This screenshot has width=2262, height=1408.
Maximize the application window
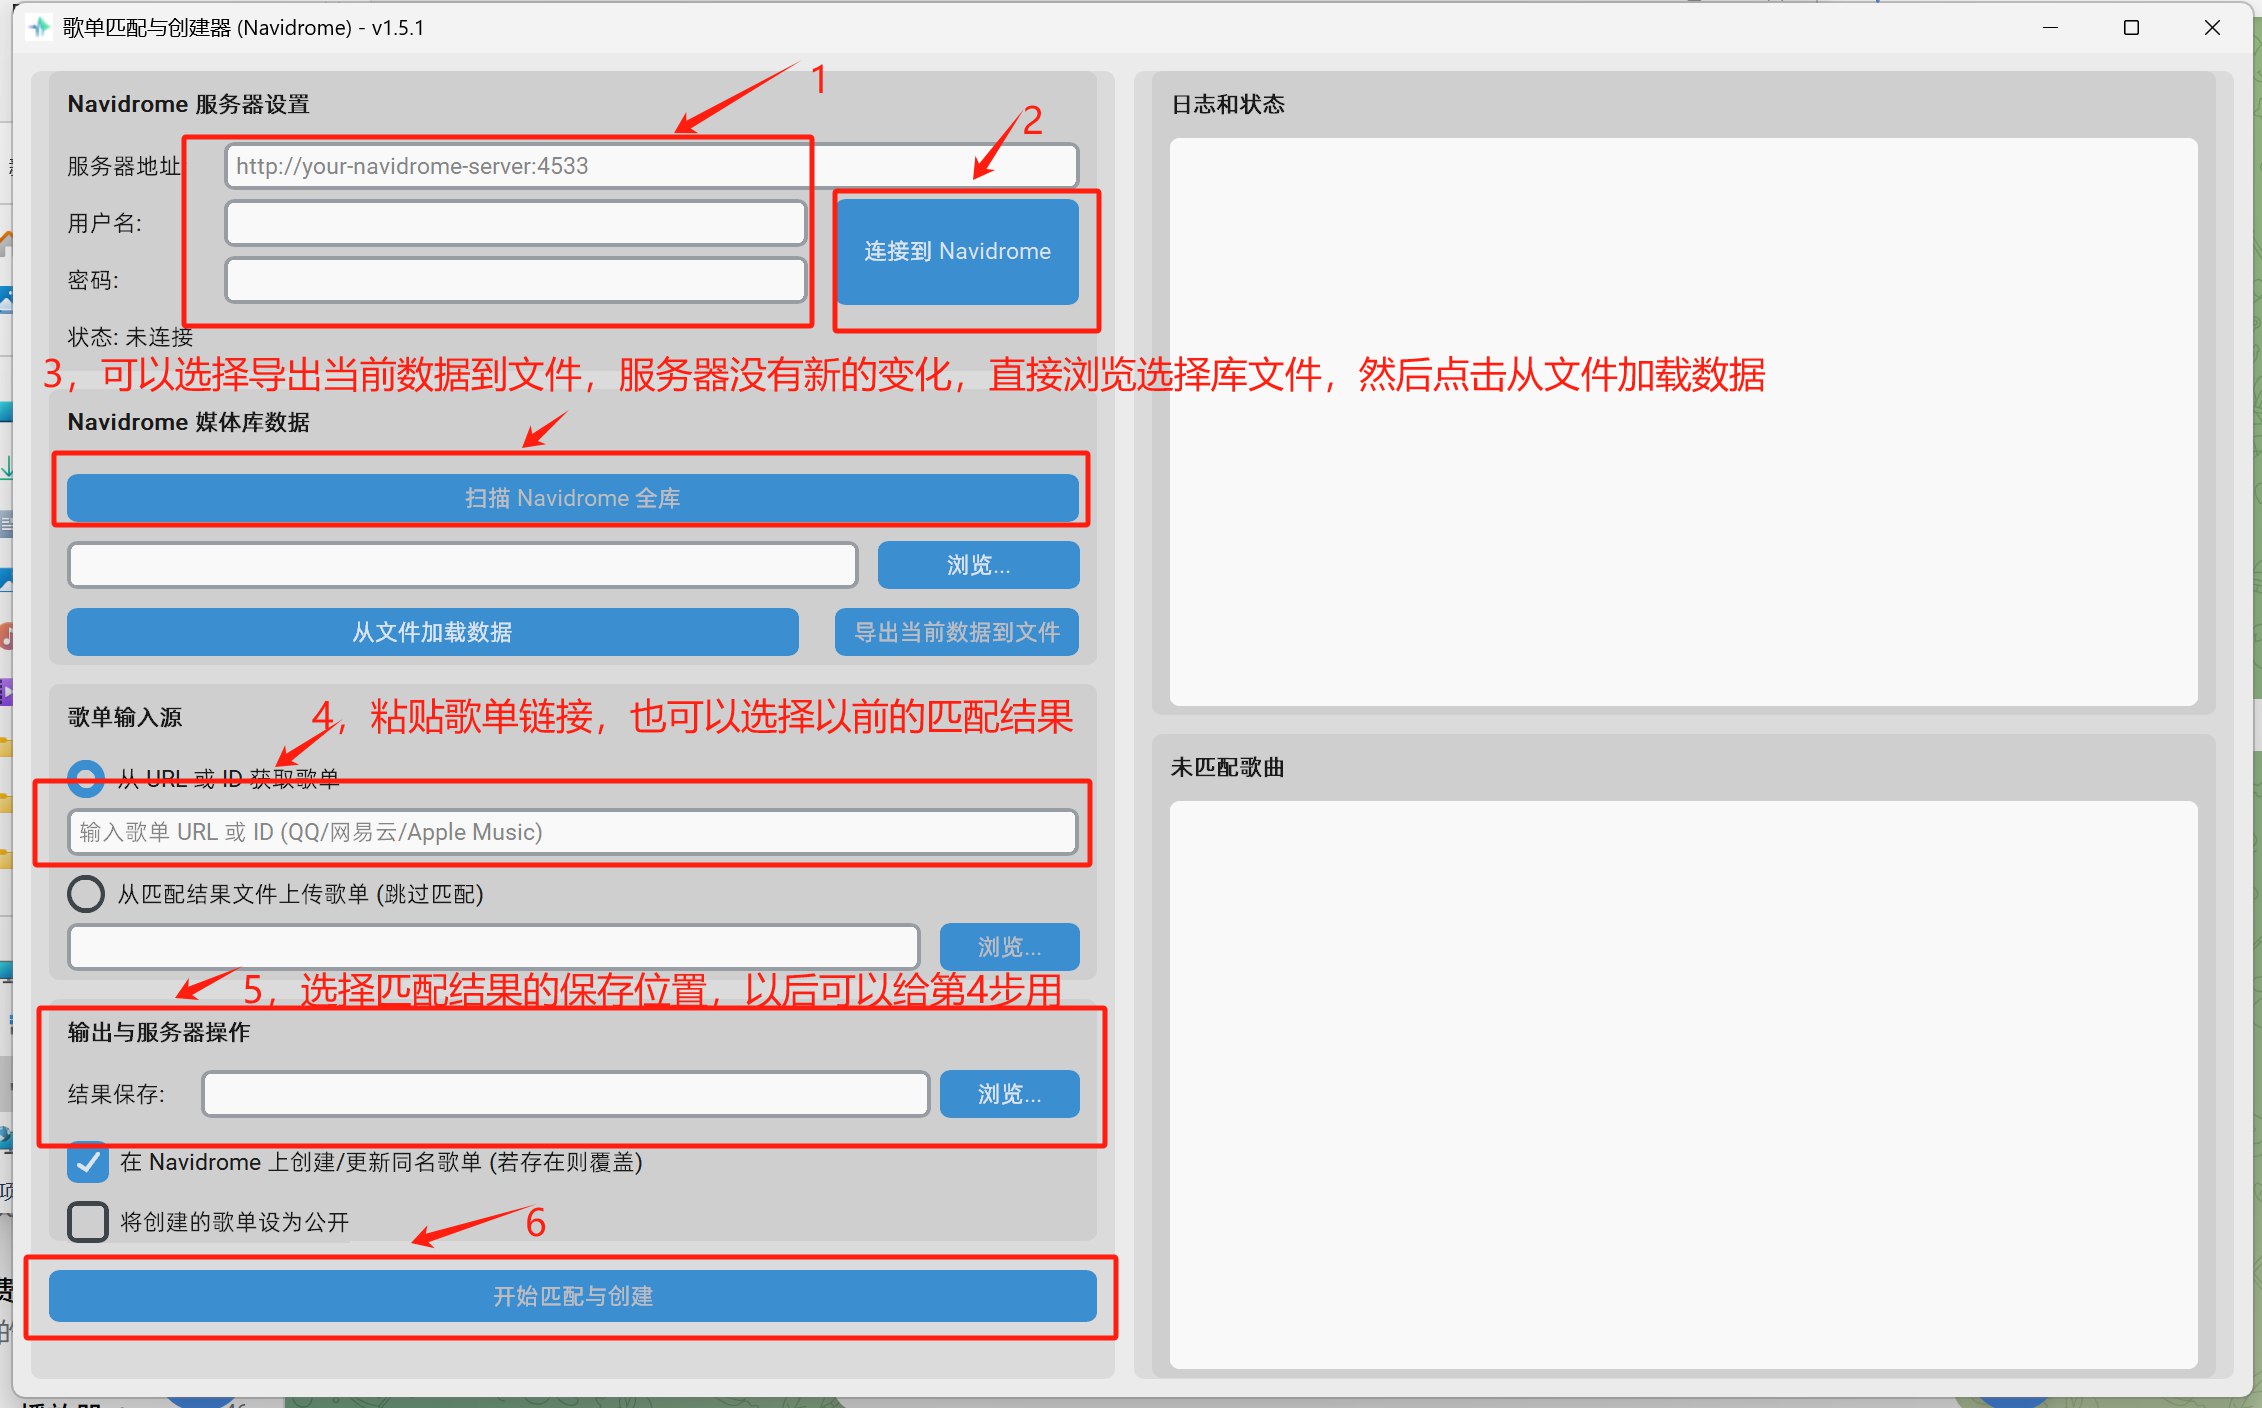(x=2131, y=27)
